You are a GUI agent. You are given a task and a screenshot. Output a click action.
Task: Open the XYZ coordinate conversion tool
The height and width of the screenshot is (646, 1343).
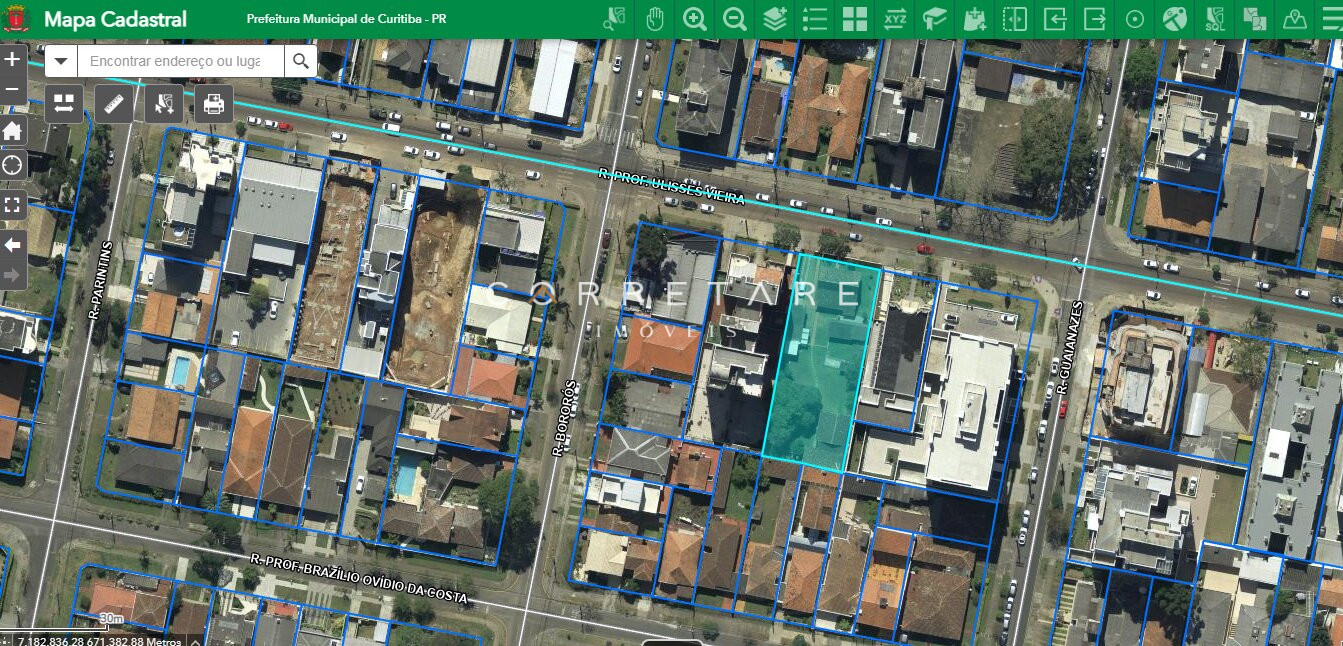pyautogui.click(x=895, y=19)
